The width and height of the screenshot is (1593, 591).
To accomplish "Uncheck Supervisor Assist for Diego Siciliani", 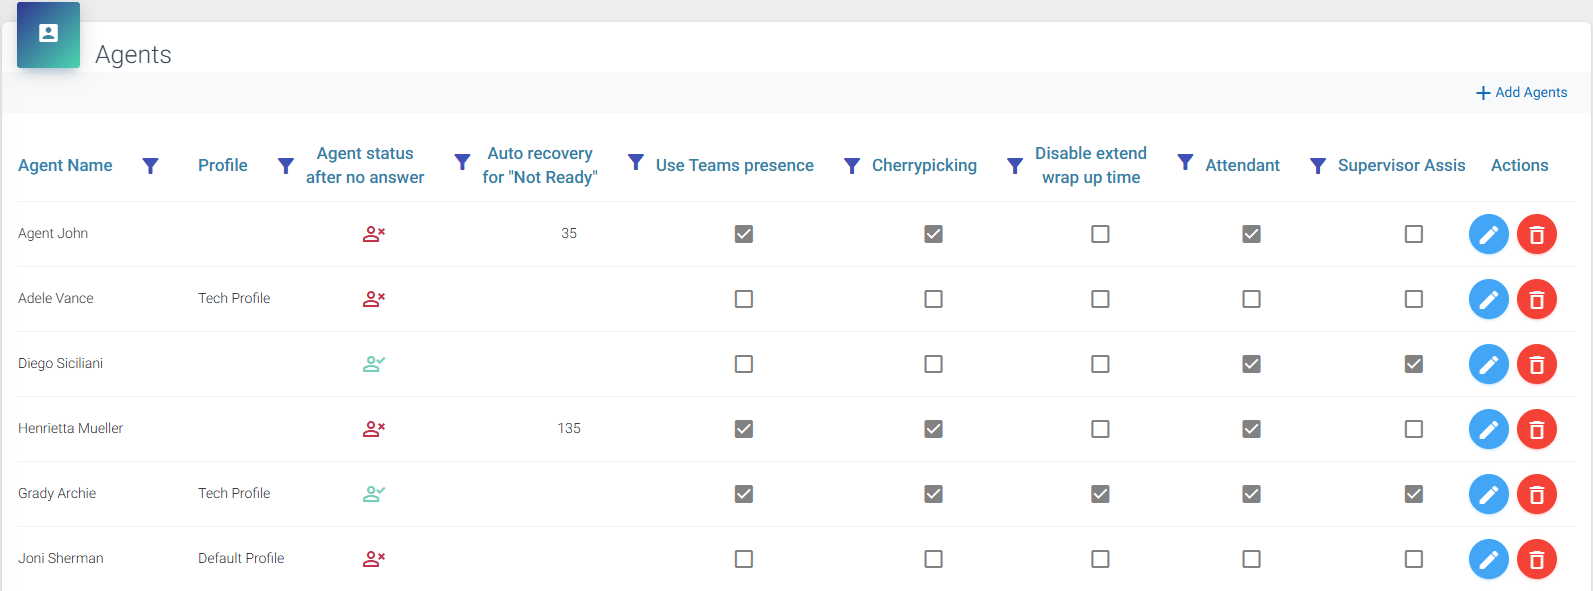I will [1413, 364].
